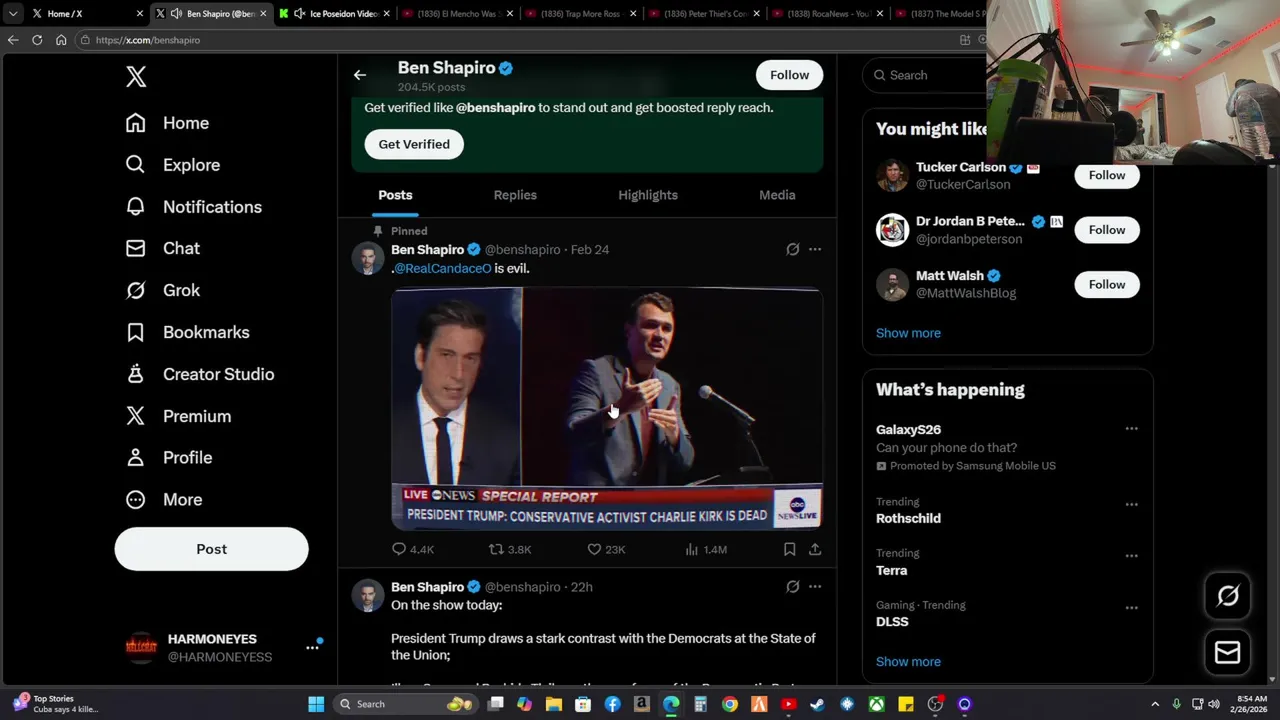Open the floating Grok button

point(1228,596)
